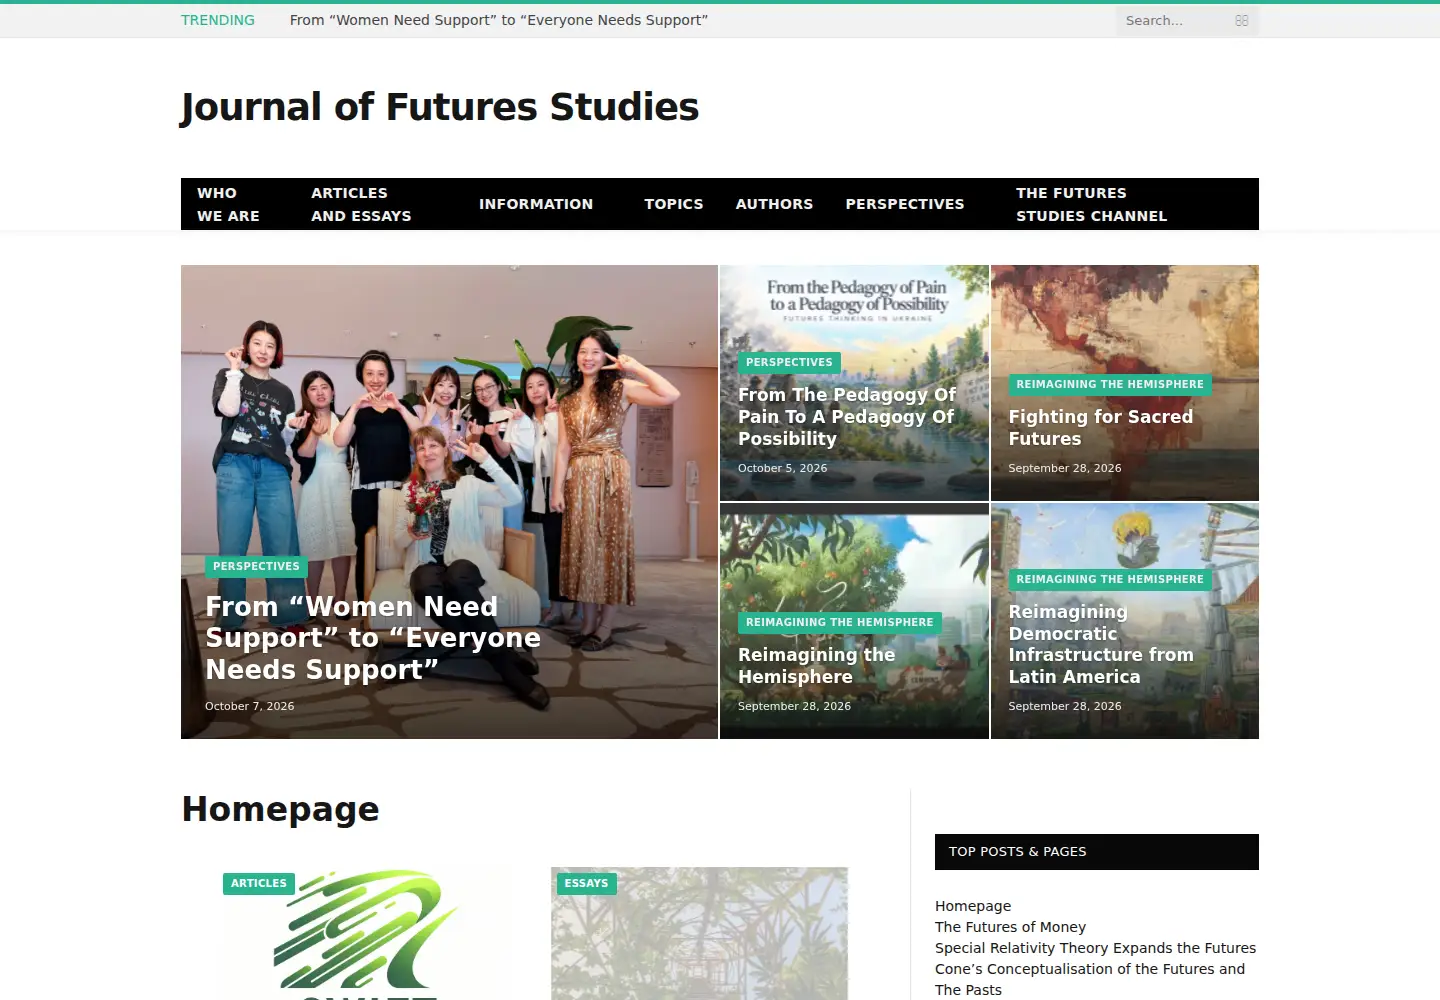Open From The Pedagogy Of Pain article
1440x1000 pixels.
[846, 417]
